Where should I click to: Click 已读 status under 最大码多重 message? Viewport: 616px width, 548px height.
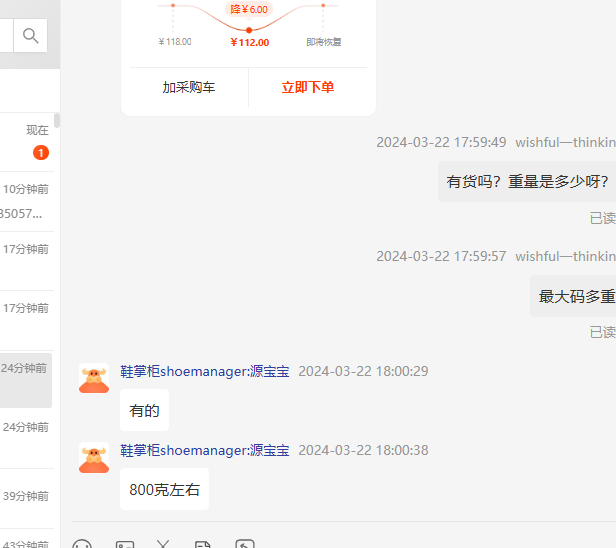pos(603,332)
